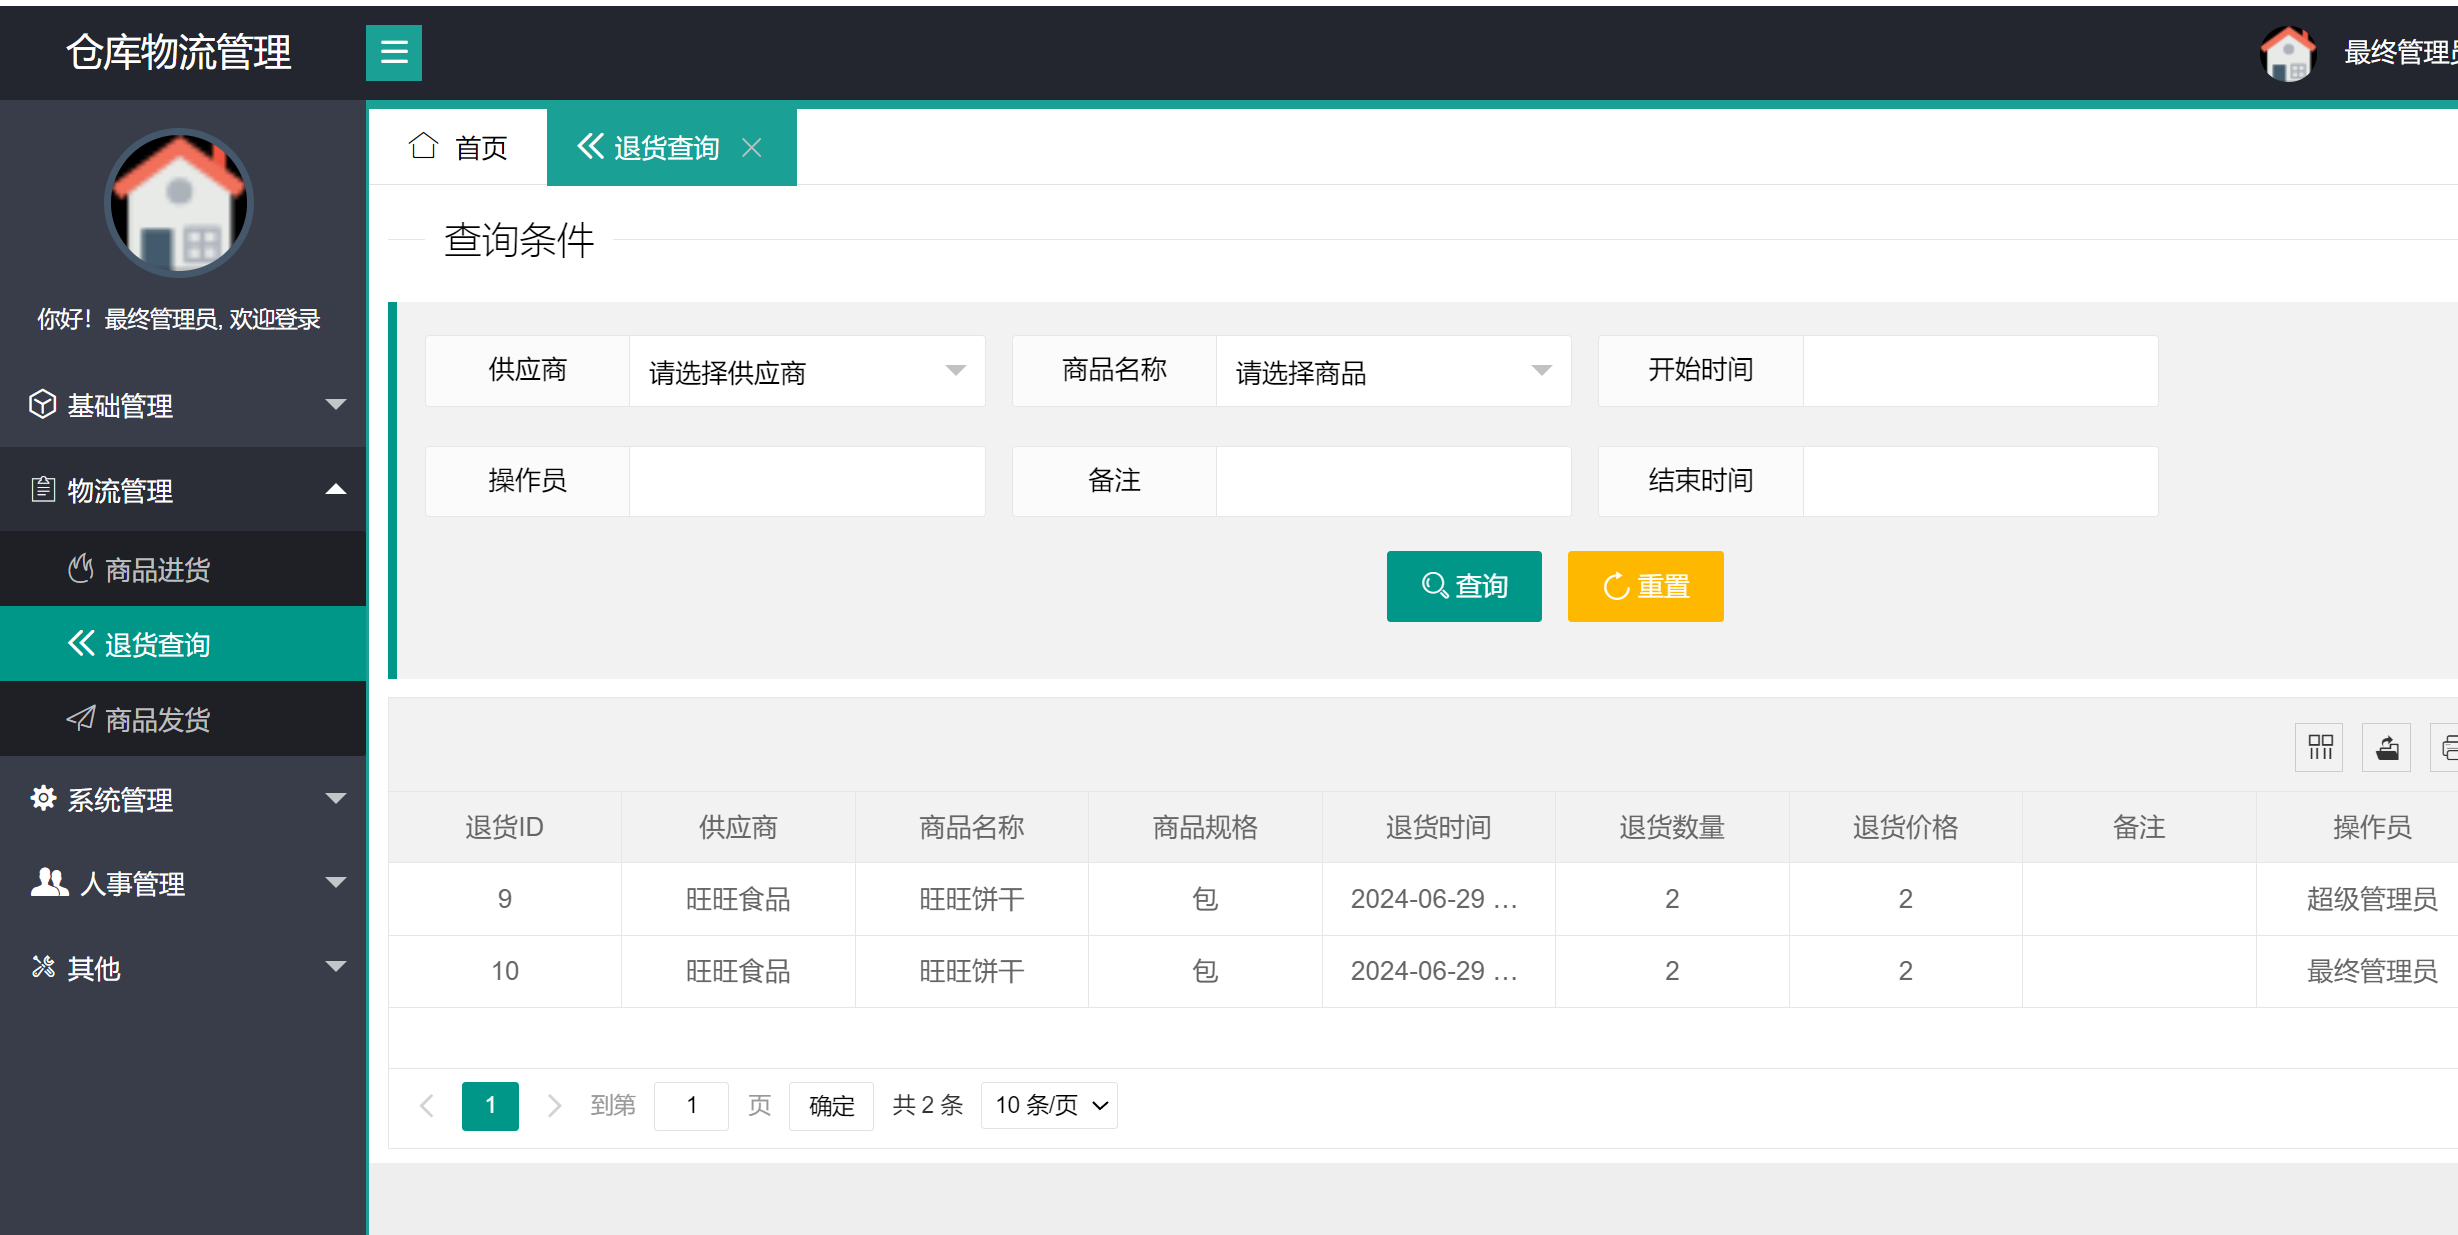Viewport: 2458px width, 1235px height.
Task: Select the 商品发货 sidebar item with paper-plane icon
Action: (156, 719)
